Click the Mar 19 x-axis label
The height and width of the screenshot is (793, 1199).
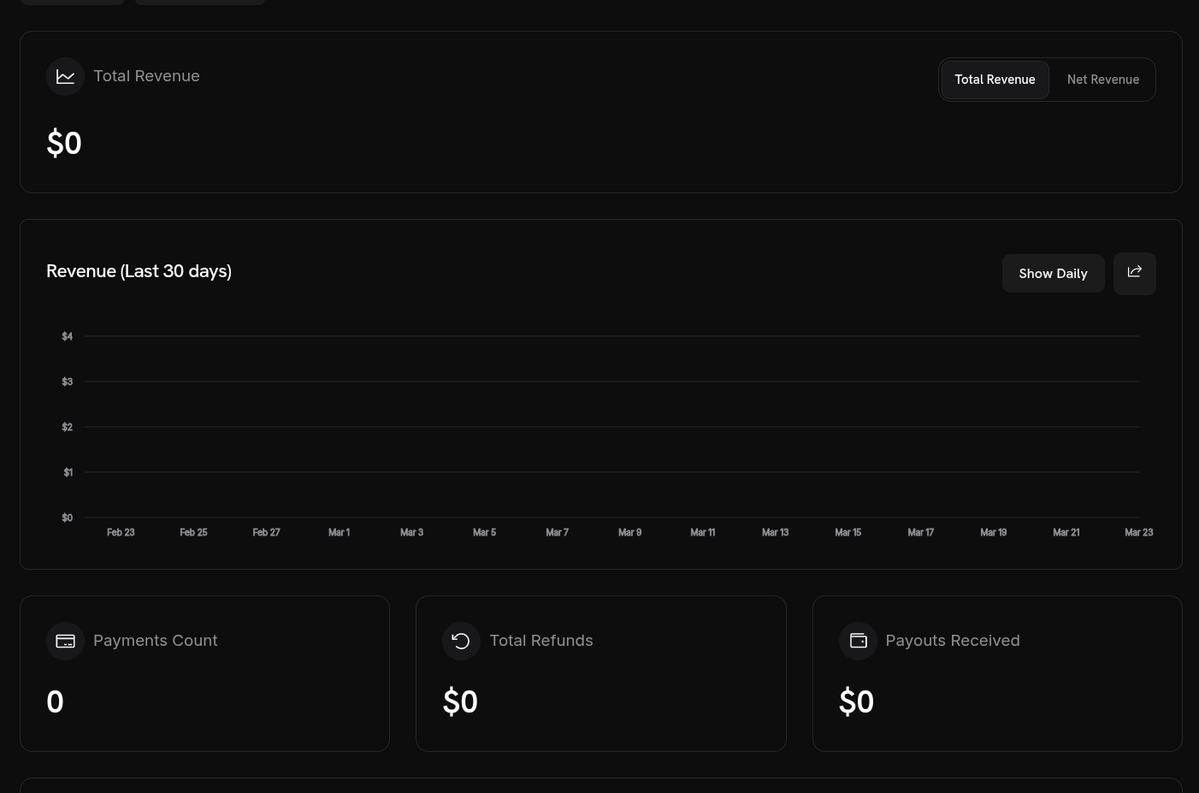993,532
